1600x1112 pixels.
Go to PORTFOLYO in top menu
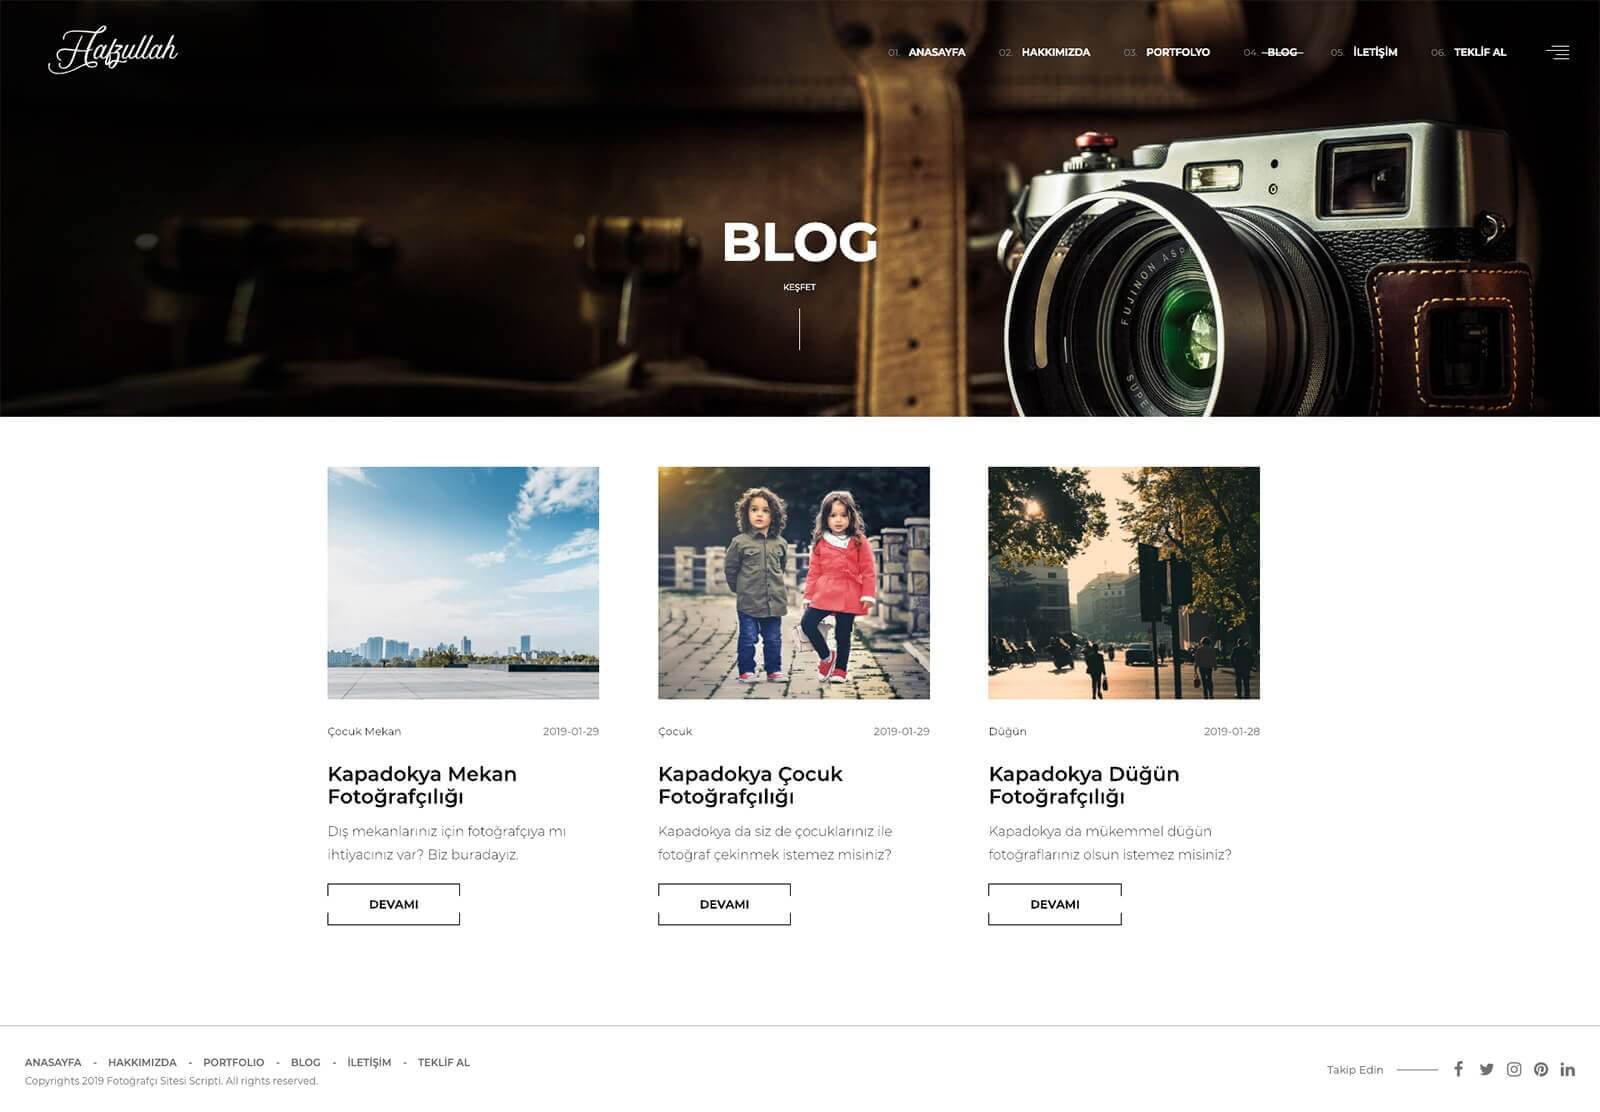[1177, 52]
